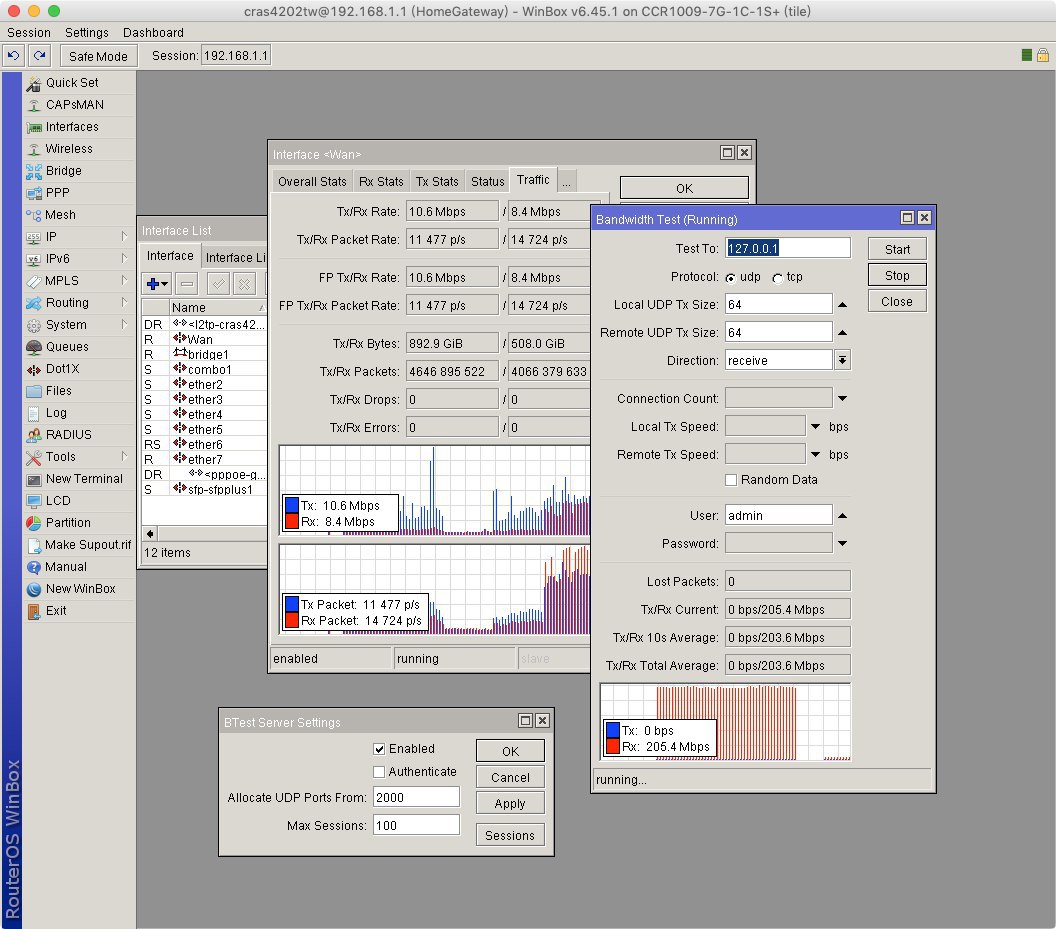Switch to the Overall Stats tab
Image resolution: width=1056 pixels, height=929 pixels.
pos(312,182)
